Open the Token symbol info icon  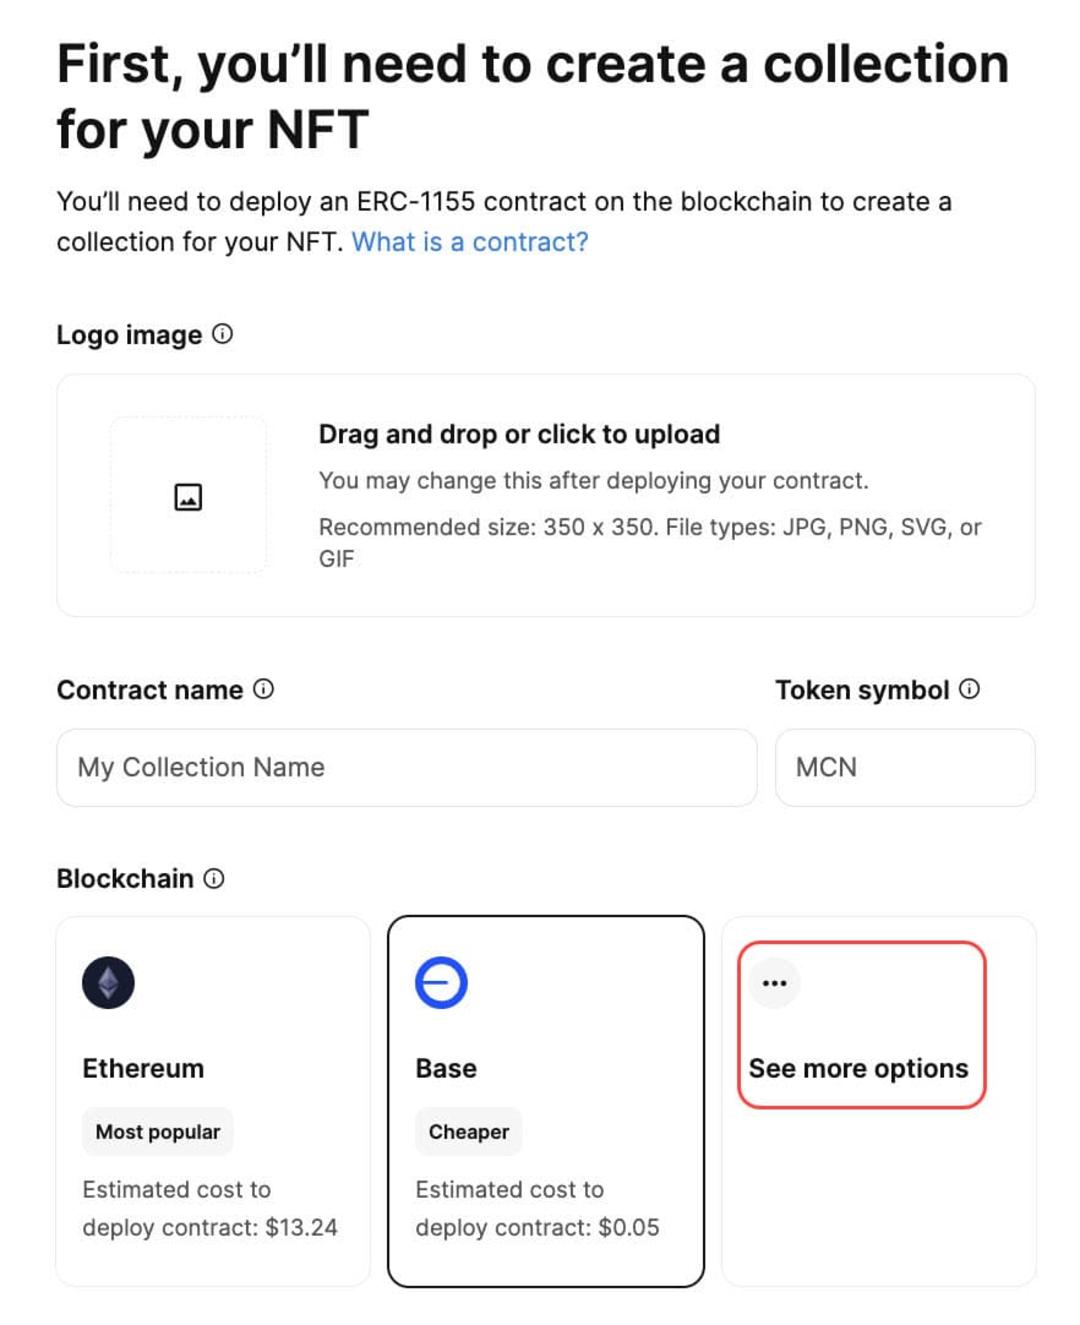click(969, 689)
